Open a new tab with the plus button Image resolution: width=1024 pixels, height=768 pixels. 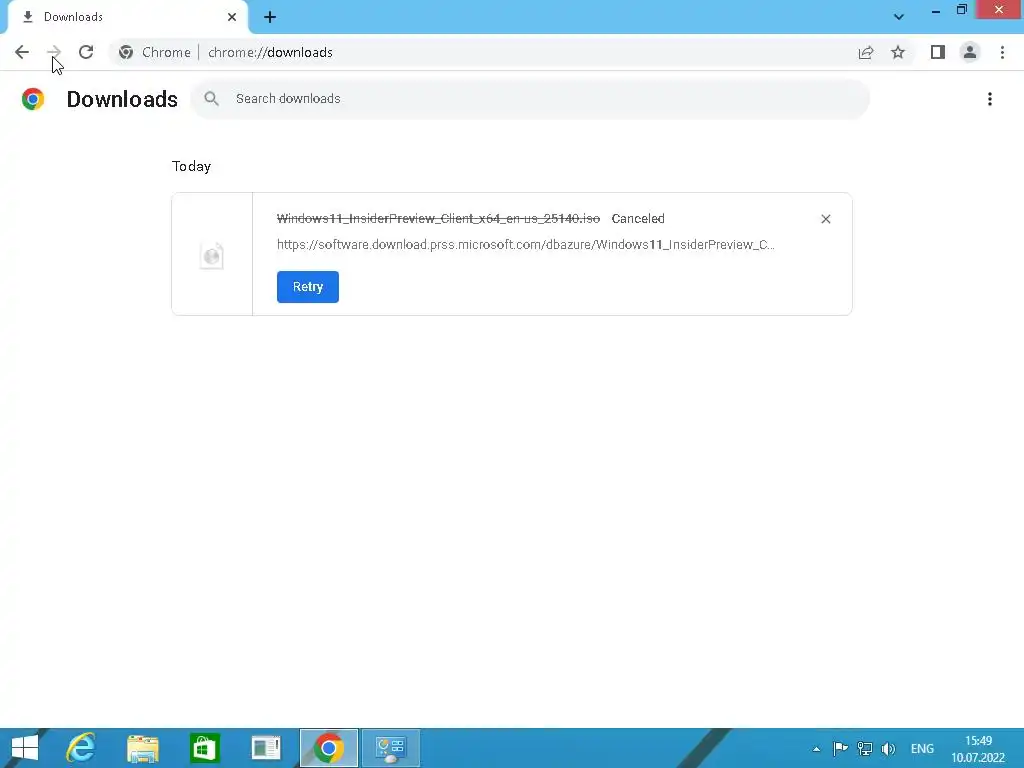[270, 17]
